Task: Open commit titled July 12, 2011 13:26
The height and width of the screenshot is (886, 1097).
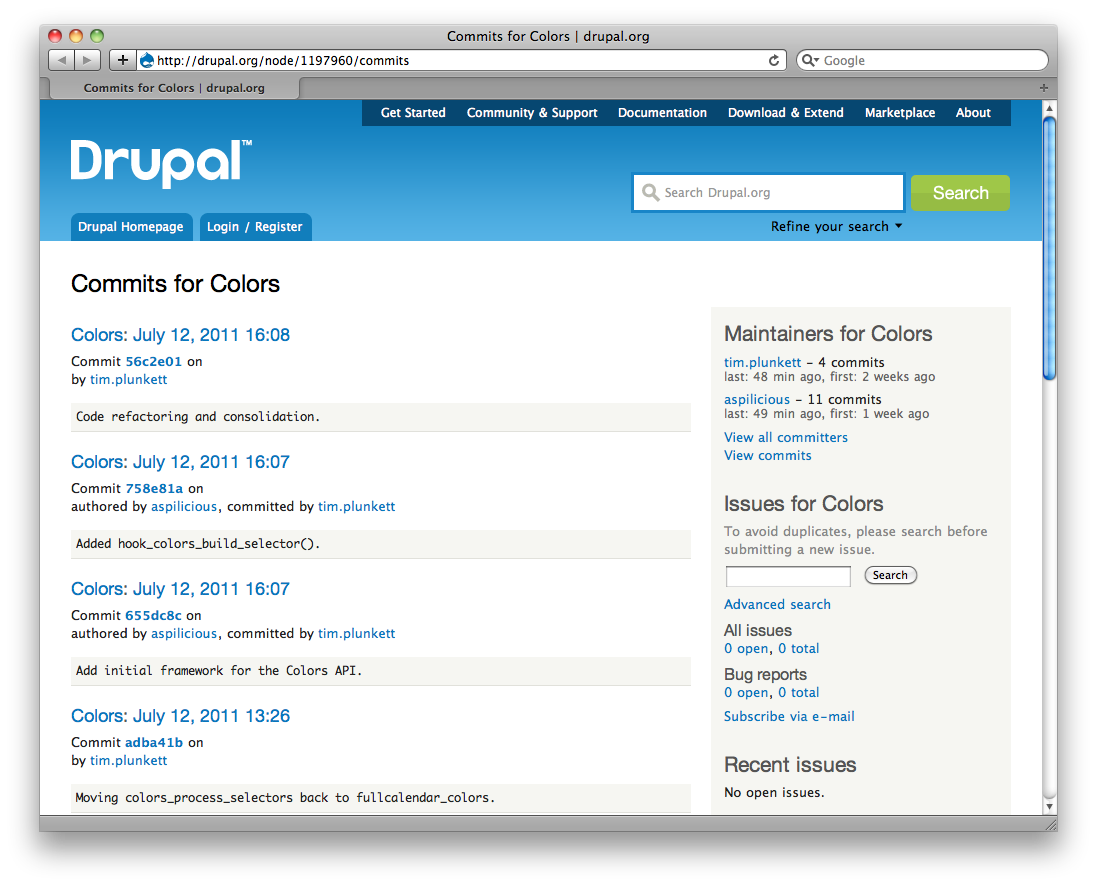Action: click(x=181, y=716)
